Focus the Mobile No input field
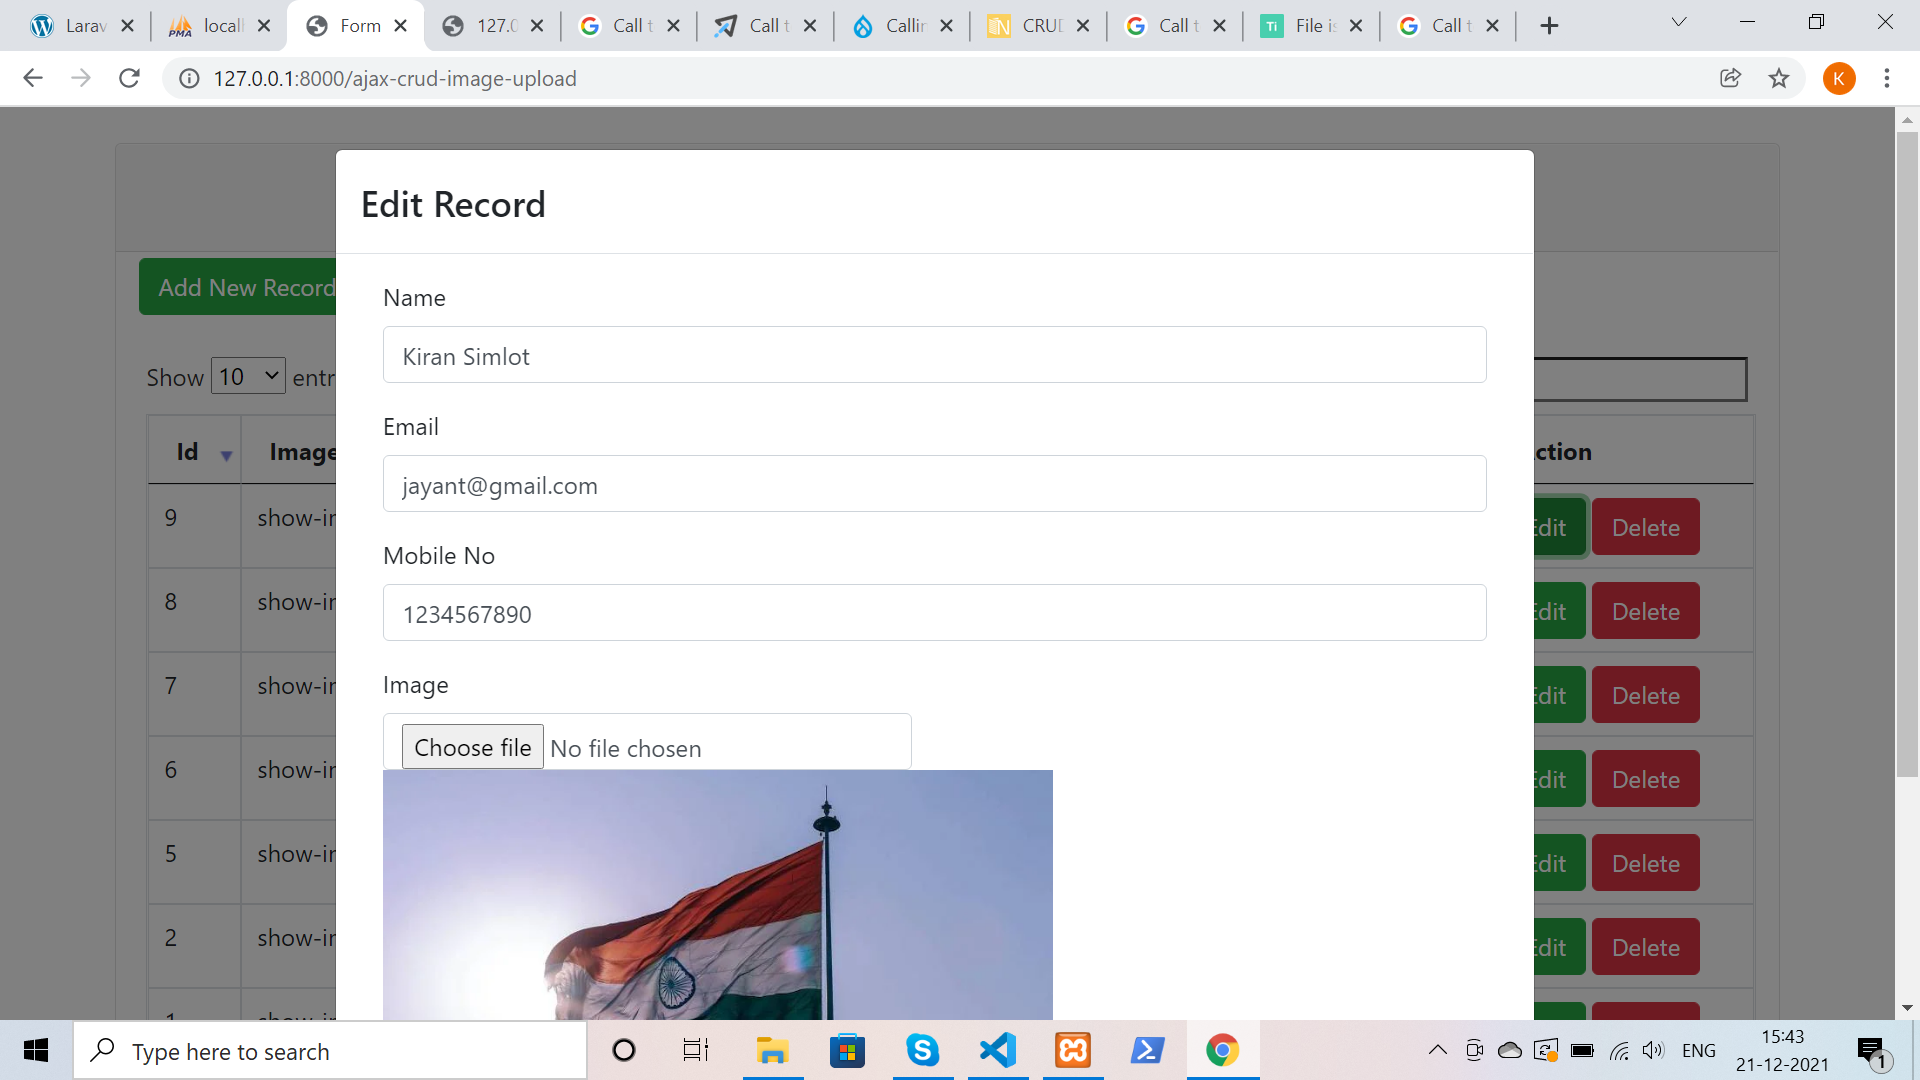The height and width of the screenshot is (1080, 1920). pos(934,613)
